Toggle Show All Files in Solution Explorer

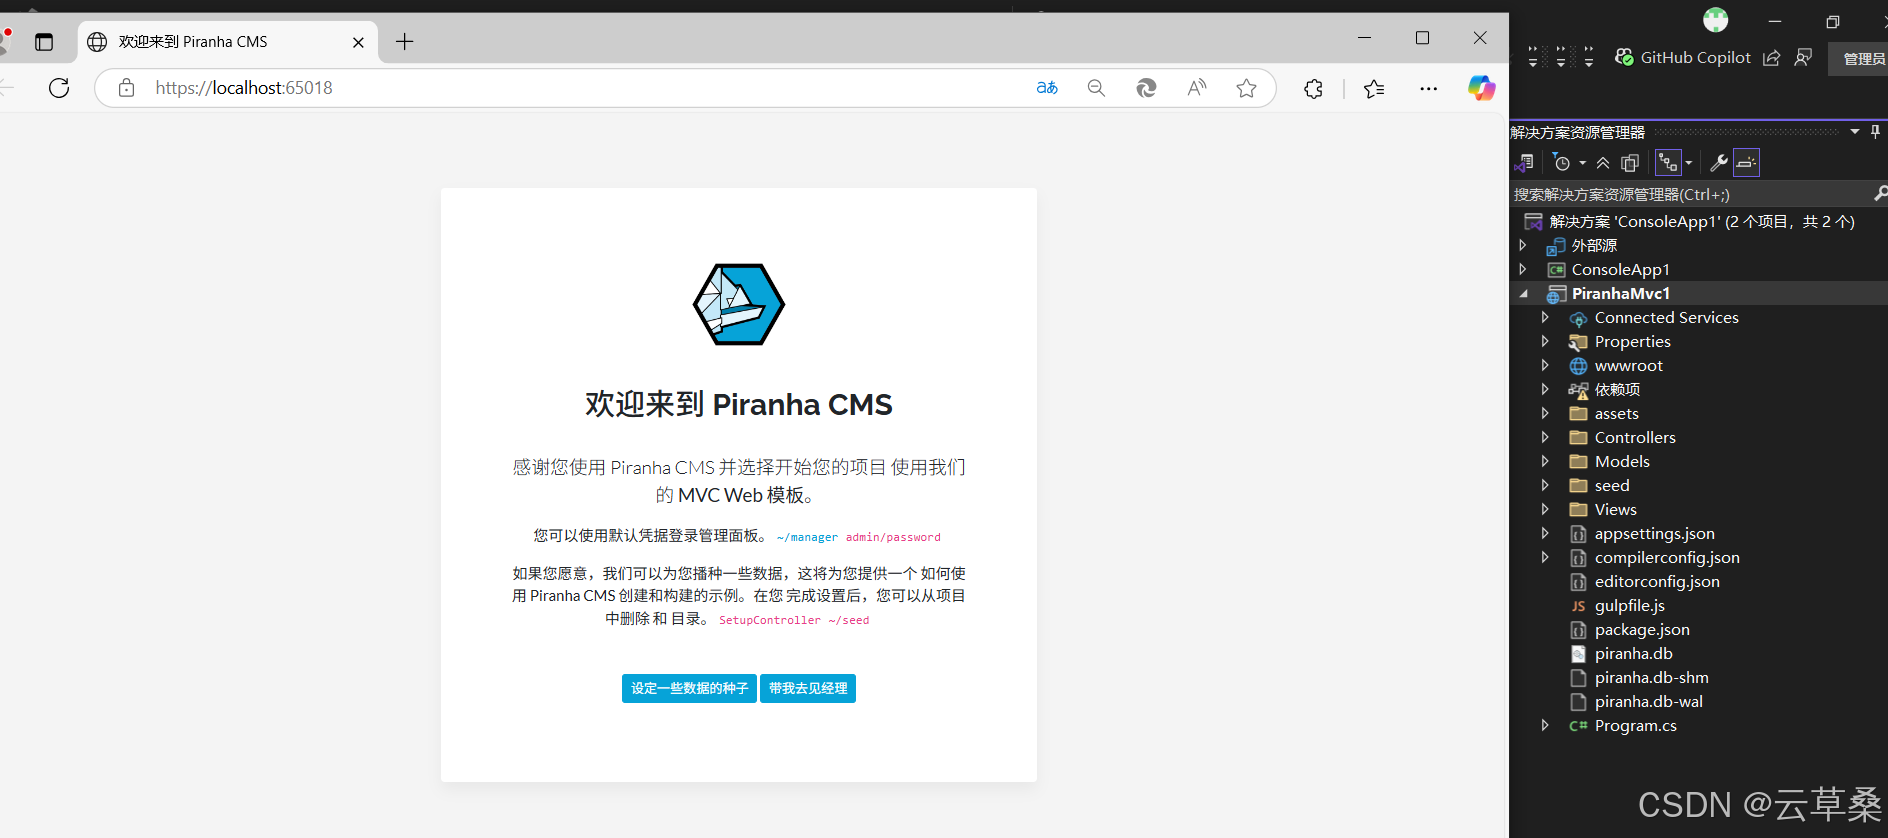[1630, 163]
